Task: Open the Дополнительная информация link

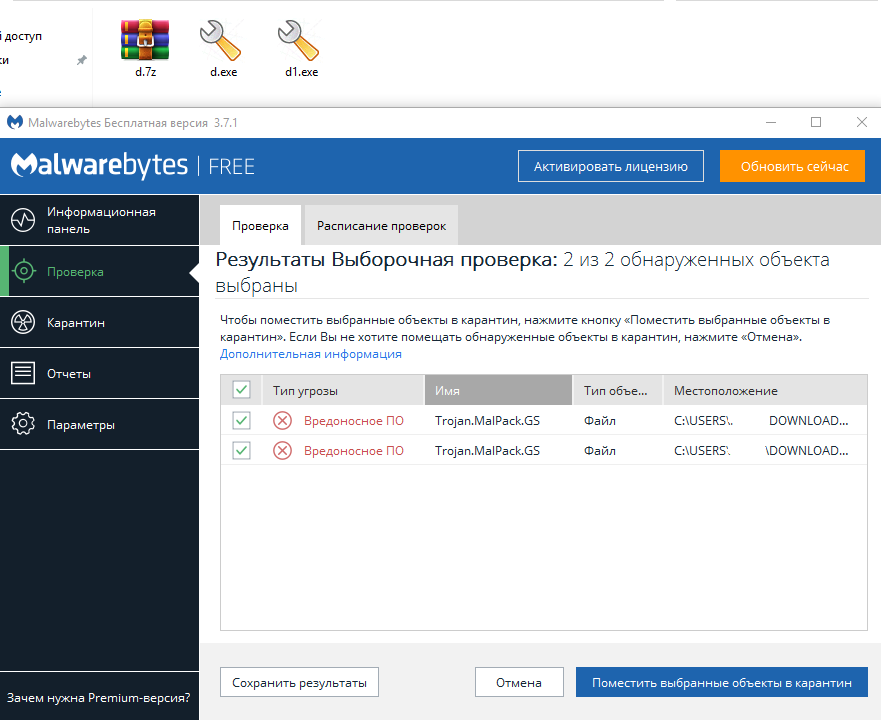Action: (x=311, y=354)
